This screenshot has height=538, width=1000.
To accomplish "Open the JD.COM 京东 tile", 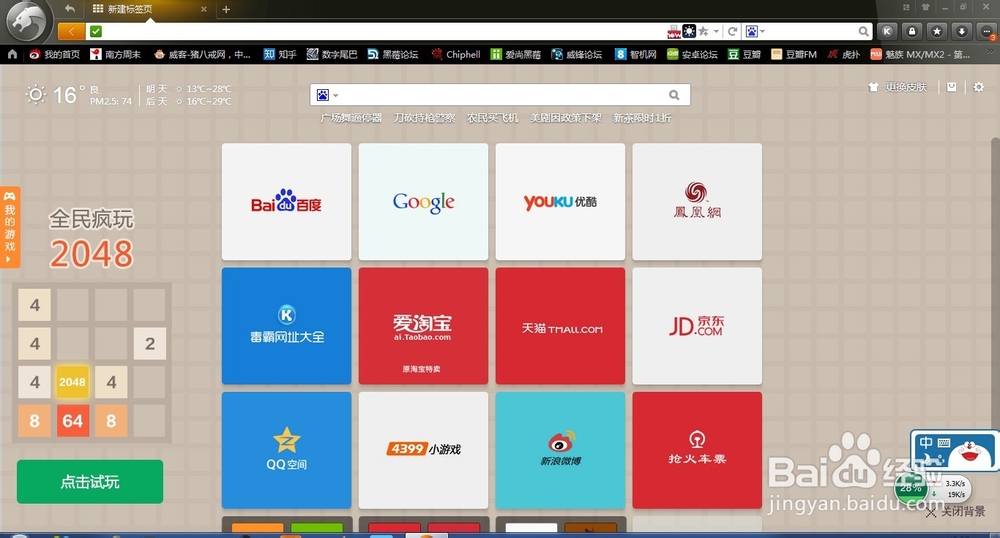I will pyautogui.click(x=697, y=326).
